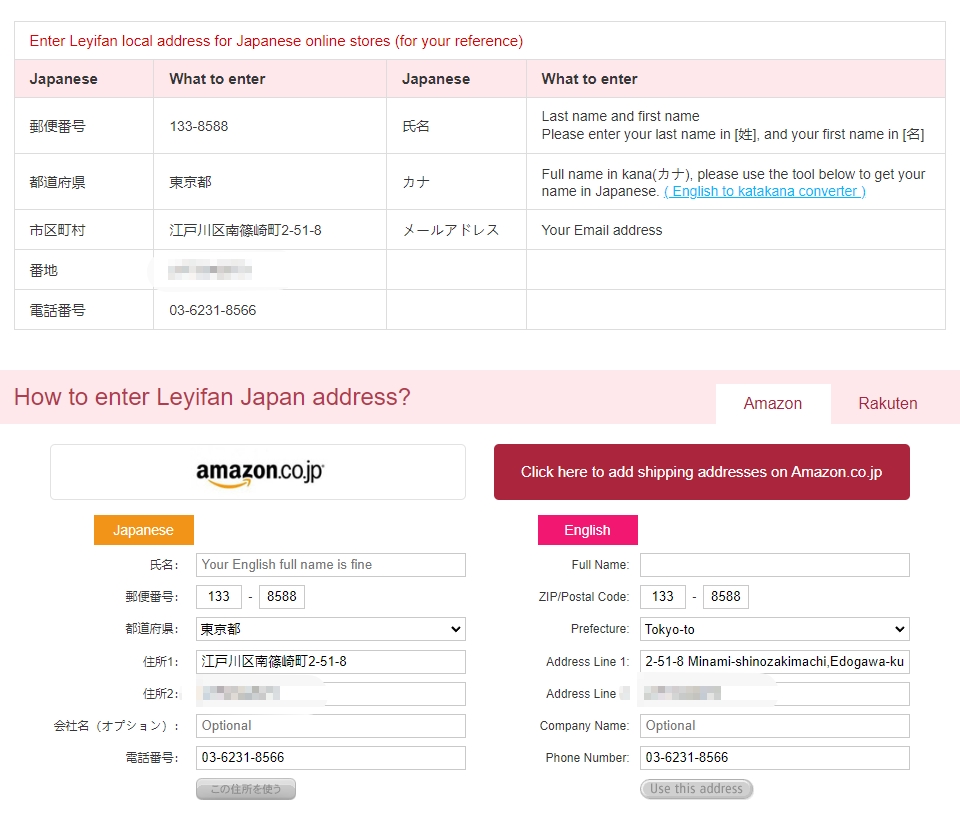960x836 pixels.
Task: Focus the English Full Name input field
Action: tap(775, 565)
